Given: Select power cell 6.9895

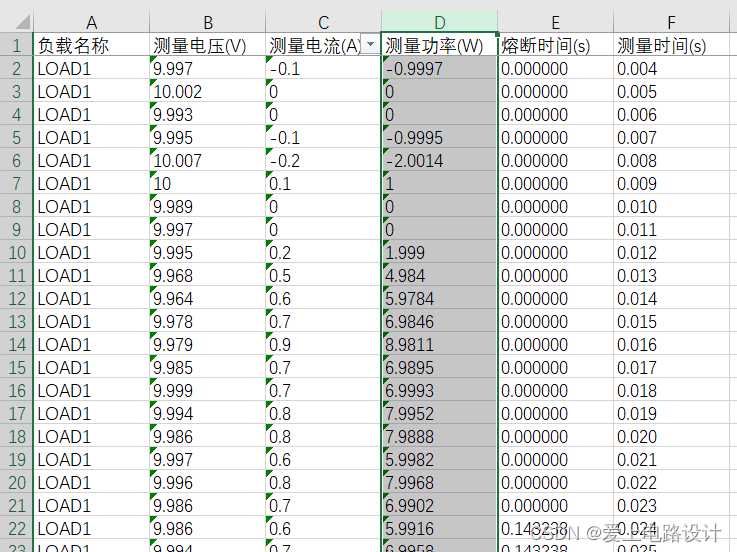Looking at the screenshot, I should pos(439,367).
